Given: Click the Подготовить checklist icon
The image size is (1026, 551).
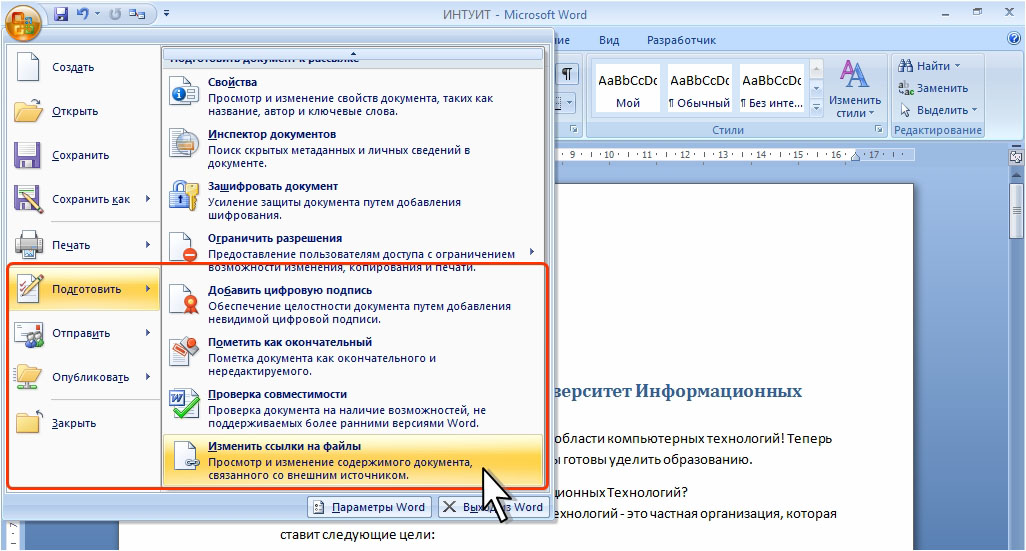Looking at the screenshot, I should point(29,289).
